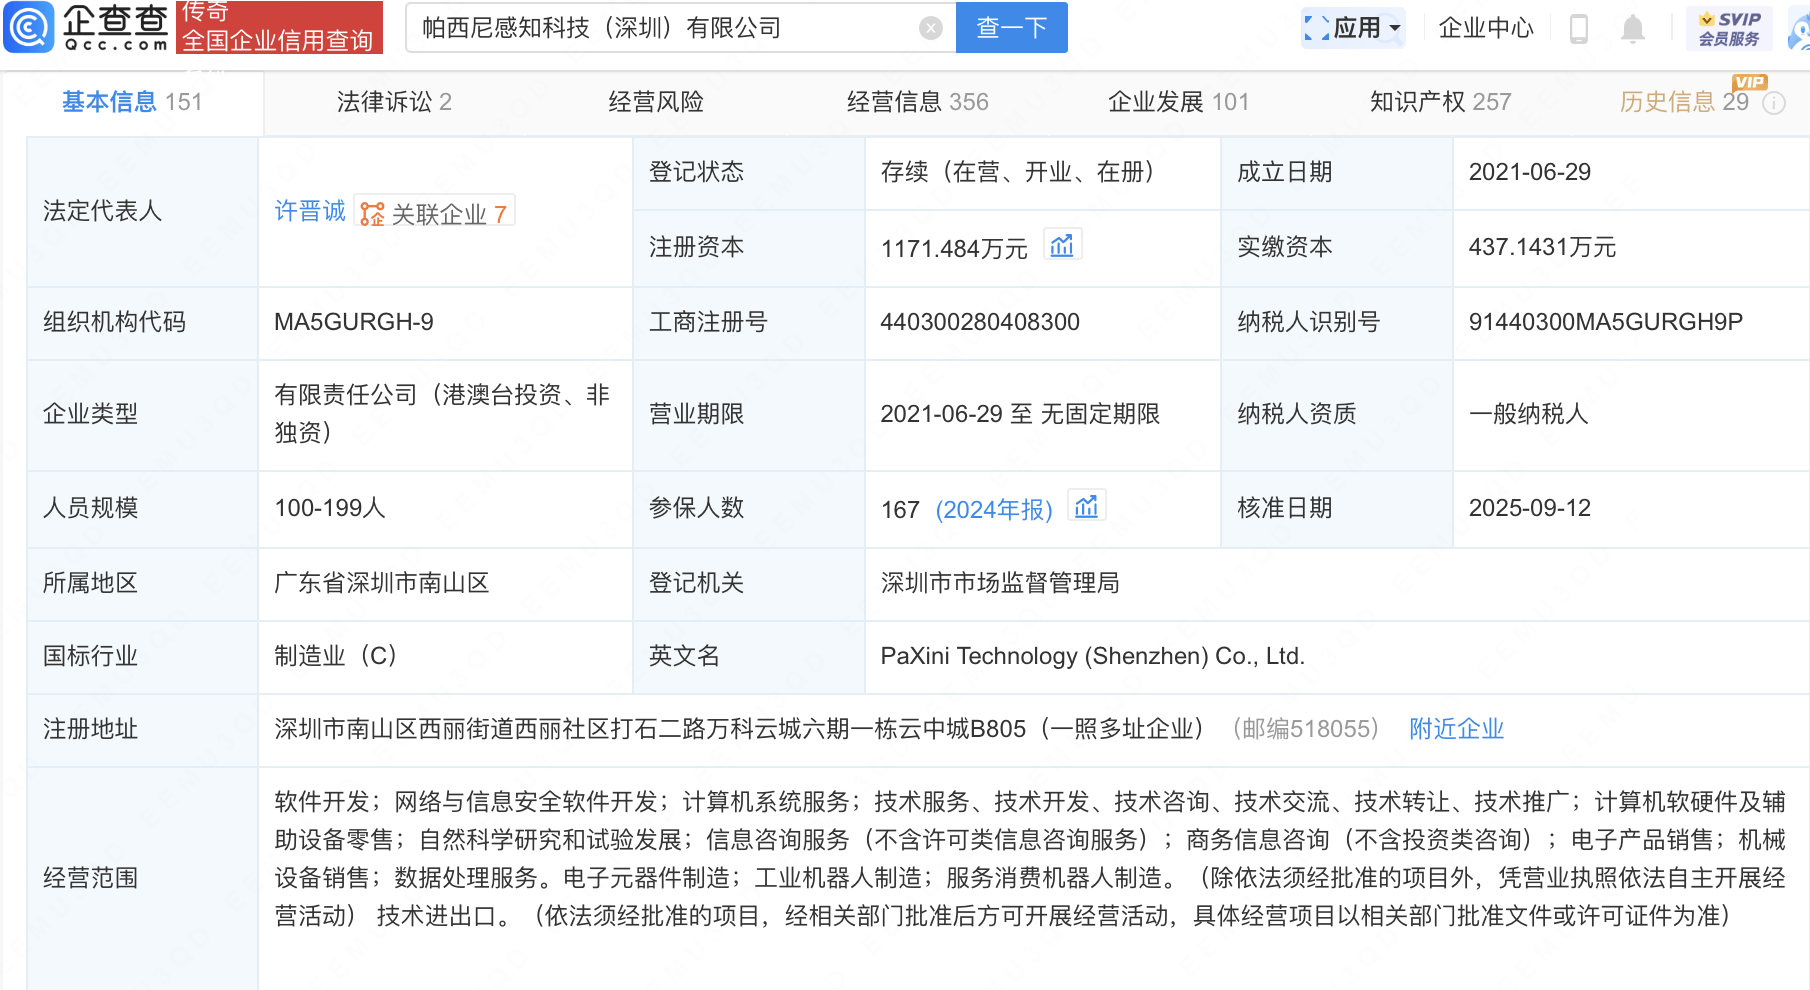Select 组织机构代码 value MA5GURGH-9
The width and height of the screenshot is (1810, 990).
[x=354, y=322]
